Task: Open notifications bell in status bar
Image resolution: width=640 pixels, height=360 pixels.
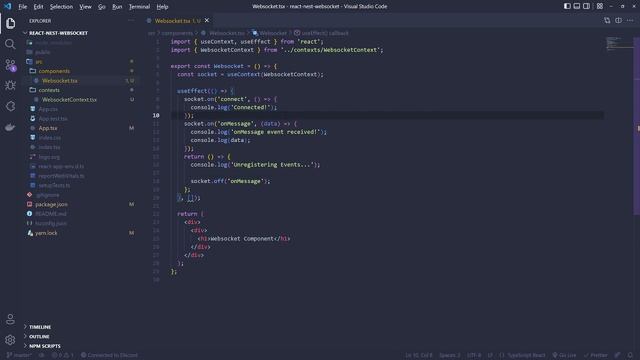Action: tap(631, 355)
